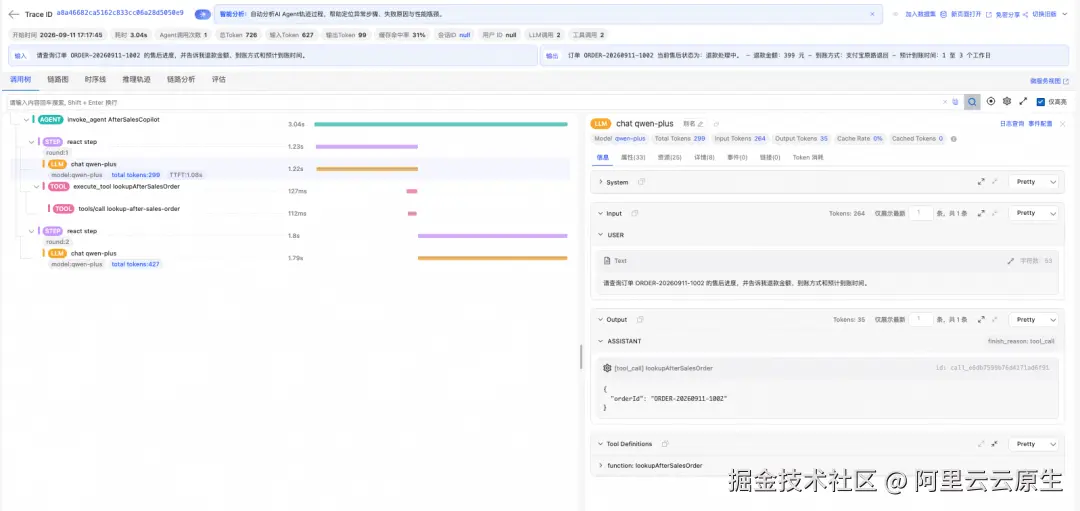Copy the Output section content
Image resolution: width=1080 pixels, height=511 pixels.
click(x=640, y=320)
